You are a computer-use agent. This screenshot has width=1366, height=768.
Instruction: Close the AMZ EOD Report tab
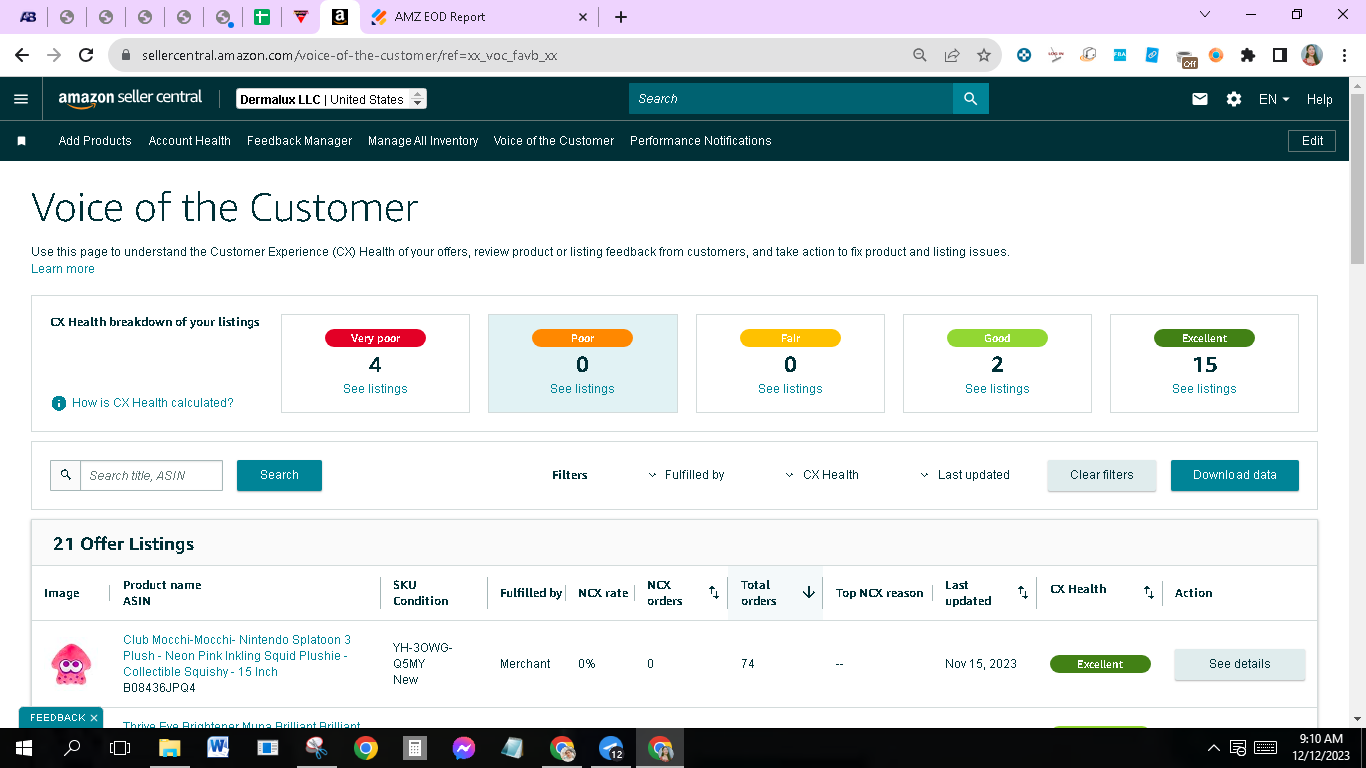[583, 17]
